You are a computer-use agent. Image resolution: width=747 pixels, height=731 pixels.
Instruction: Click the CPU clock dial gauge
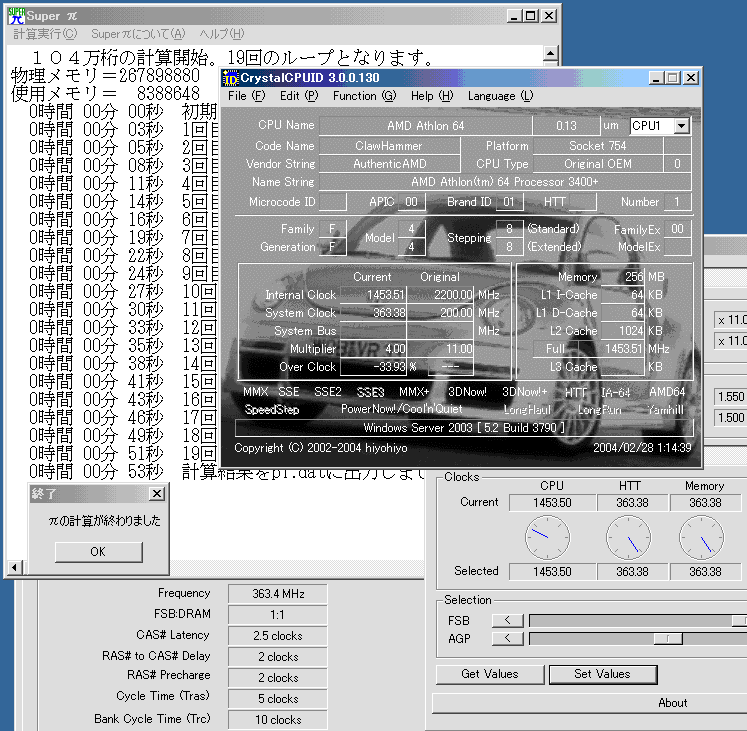pos(547,537)
